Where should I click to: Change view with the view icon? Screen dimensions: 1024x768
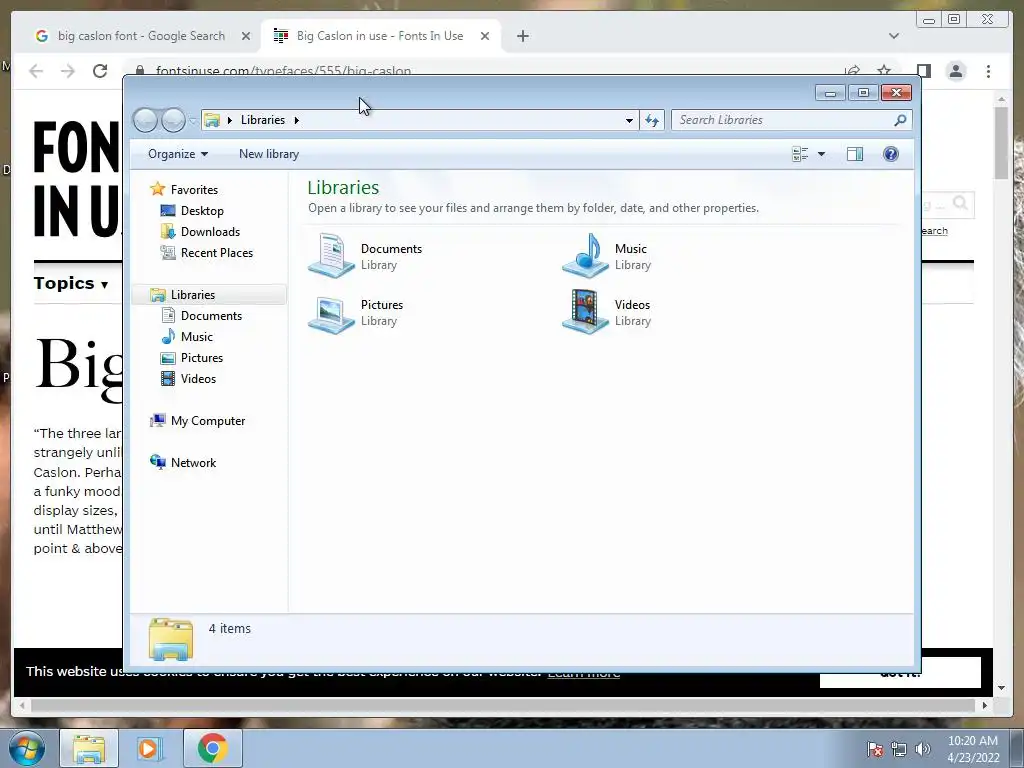800,154
